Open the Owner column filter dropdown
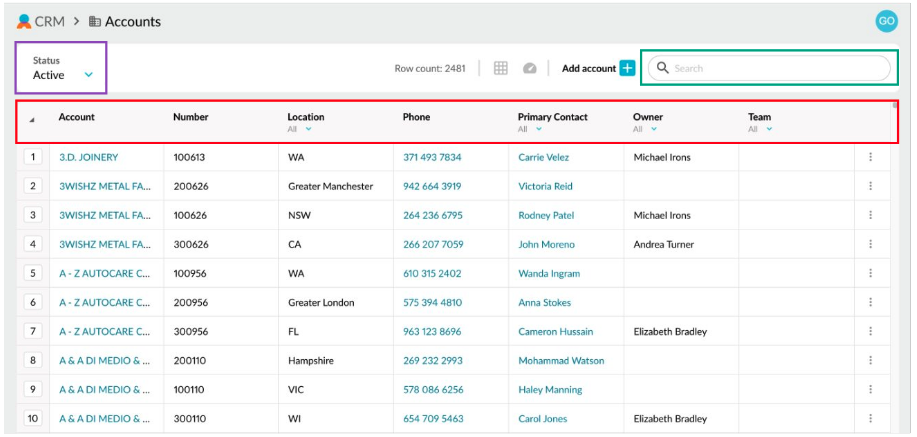 653,129
